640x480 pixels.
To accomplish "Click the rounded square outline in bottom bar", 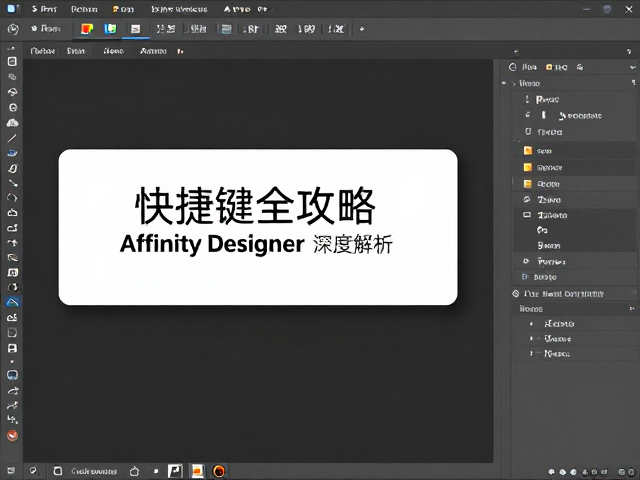I will (x=58, y=471).
